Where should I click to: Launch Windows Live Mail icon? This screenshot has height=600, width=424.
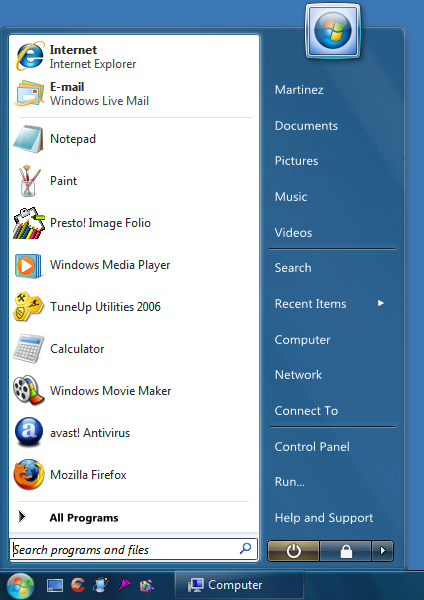pos(28,94)
